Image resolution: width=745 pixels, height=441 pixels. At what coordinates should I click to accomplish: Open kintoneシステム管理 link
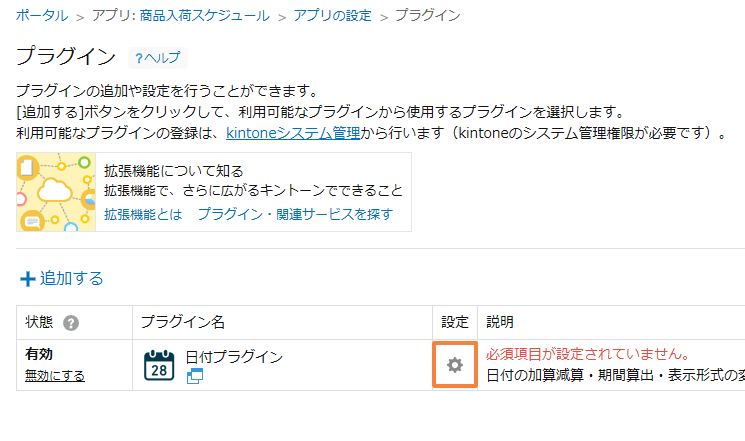(x=293, y=133)
